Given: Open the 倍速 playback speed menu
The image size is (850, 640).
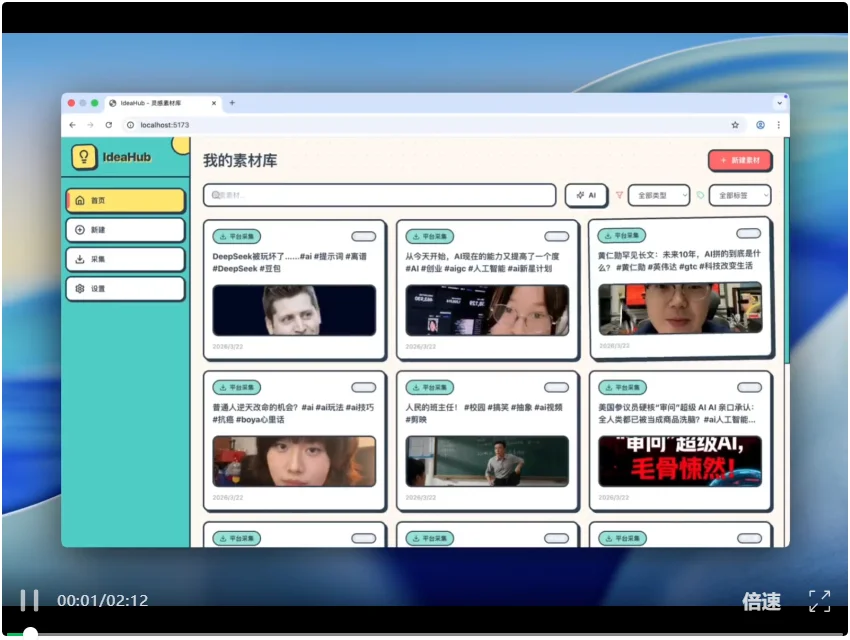Looking at the screenshot, I should pyautogui.click(x=761, y=601).
